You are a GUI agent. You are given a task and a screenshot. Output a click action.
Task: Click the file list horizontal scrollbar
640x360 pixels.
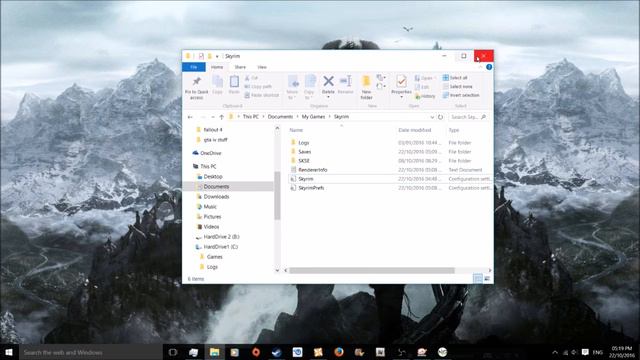(x=371, y=271)
